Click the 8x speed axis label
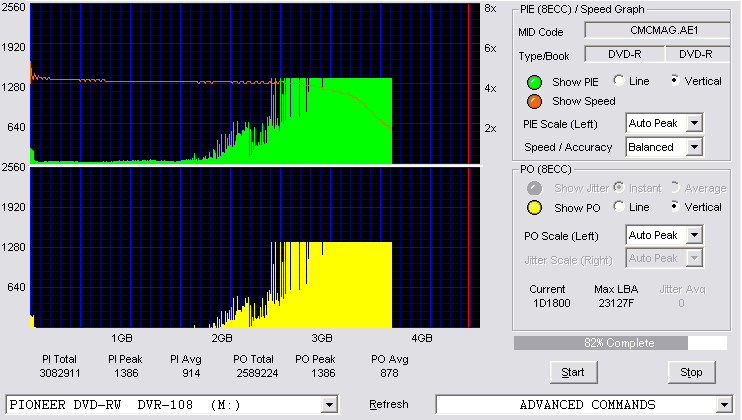The width and height of the screenshot is (742, 420). (490, 9)
